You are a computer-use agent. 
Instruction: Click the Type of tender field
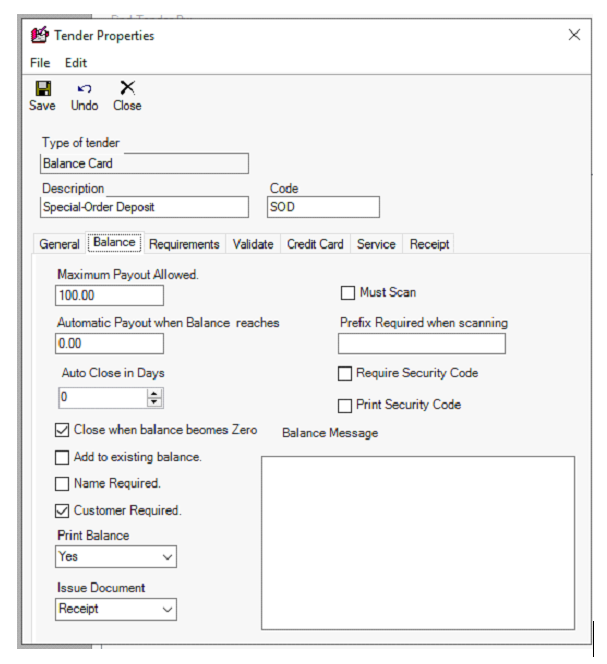[x=144, y=163]
